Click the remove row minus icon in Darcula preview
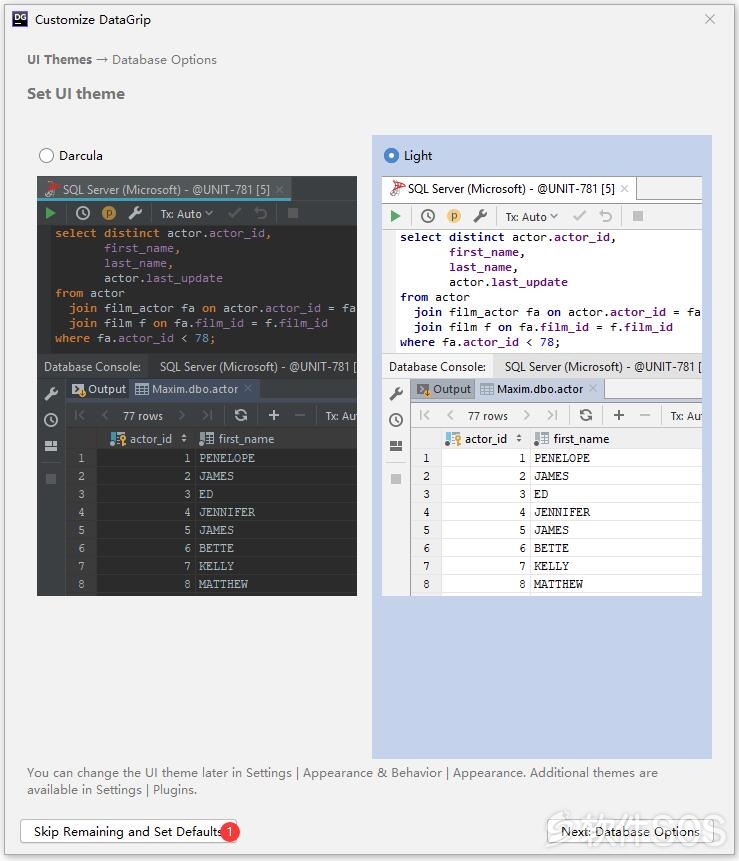 [x=300, y=415]
